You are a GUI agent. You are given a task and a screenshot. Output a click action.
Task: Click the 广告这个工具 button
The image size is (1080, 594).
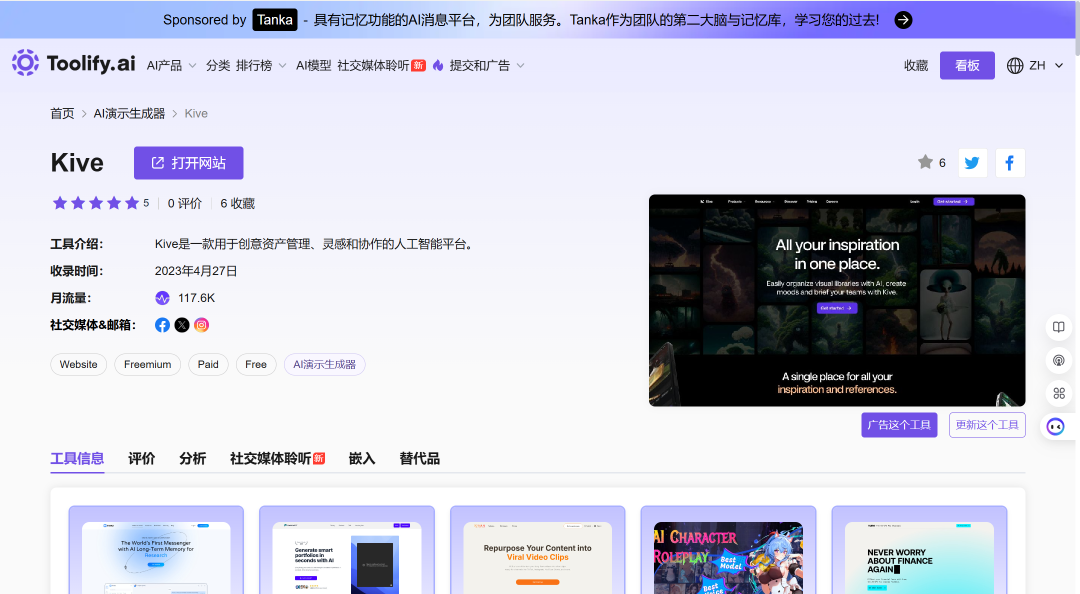tap(899, 425)
